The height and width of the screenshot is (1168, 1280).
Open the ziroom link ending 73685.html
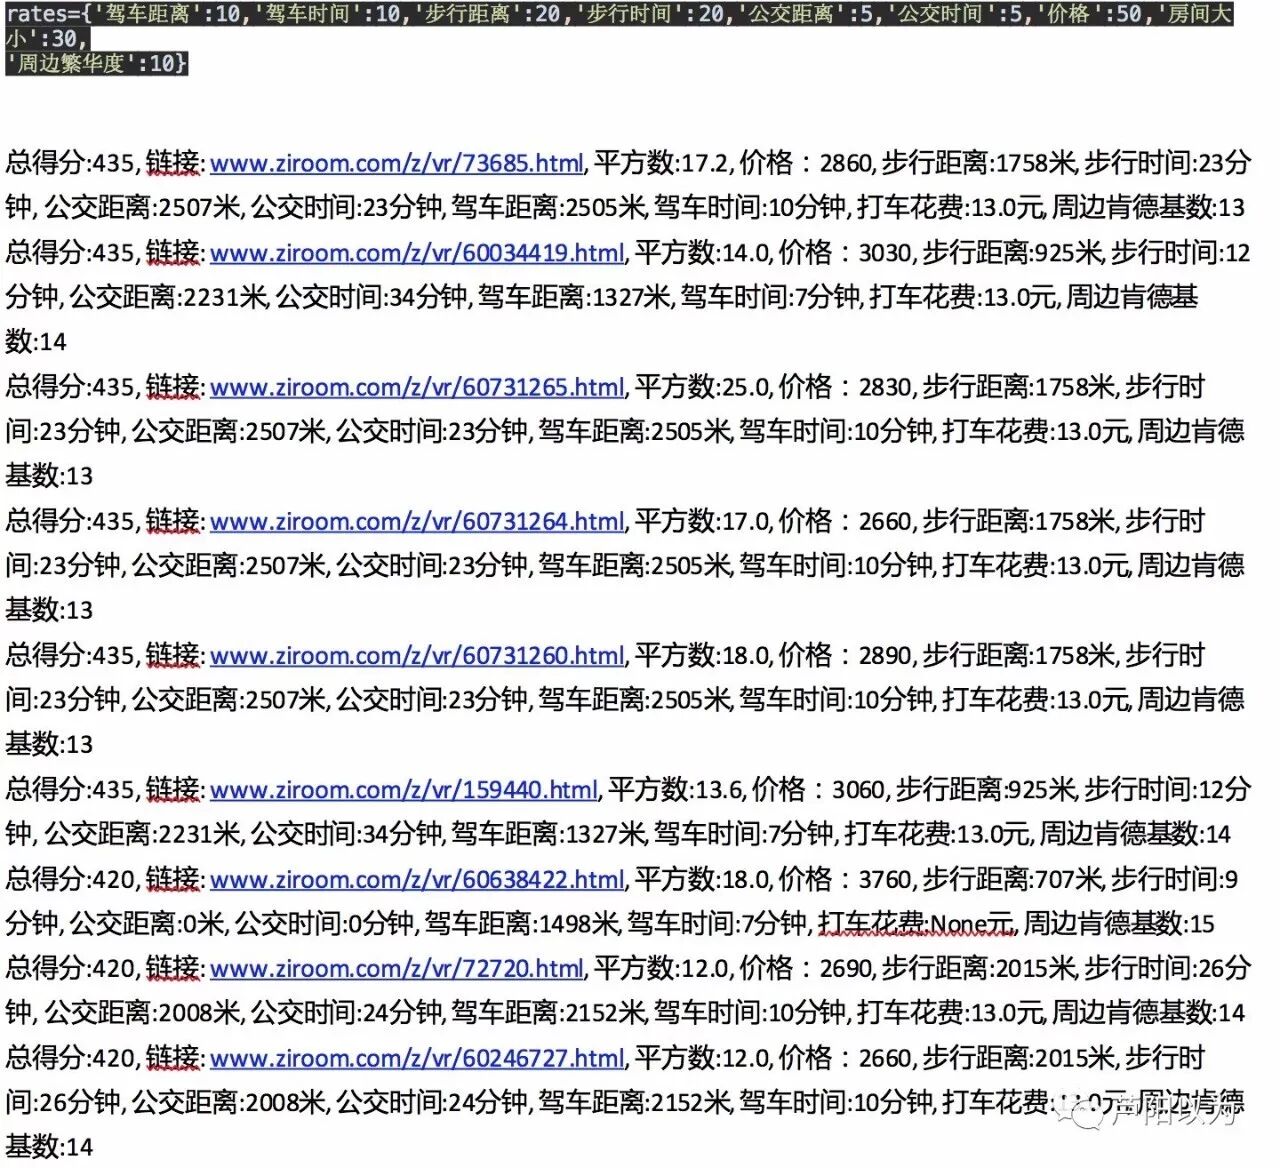(x=397, y=163)
